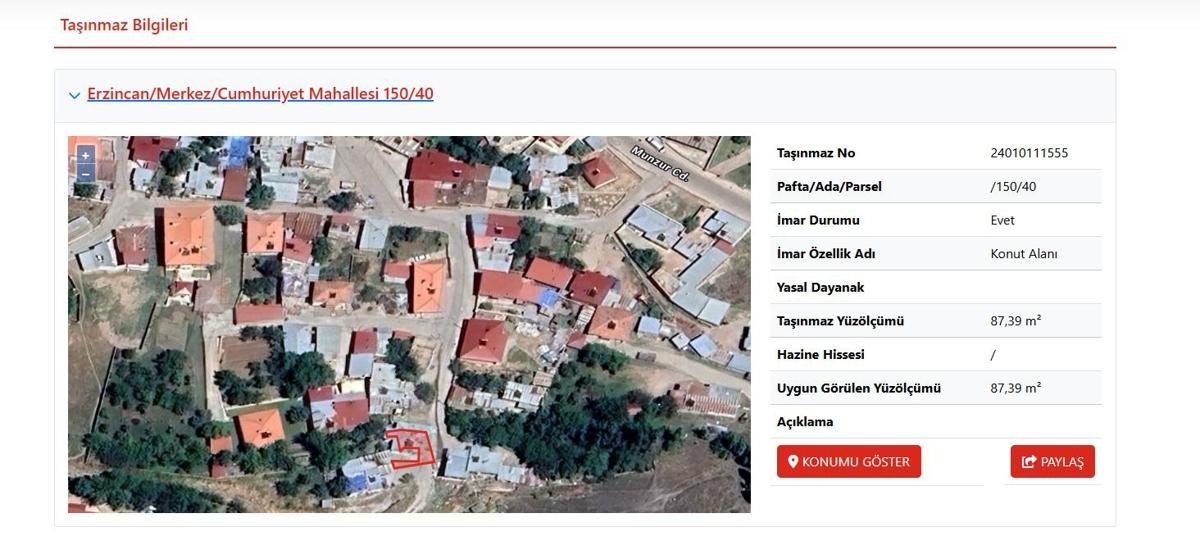
Task: Click the Hazine Hissesi row label
Action: [821, 355]
